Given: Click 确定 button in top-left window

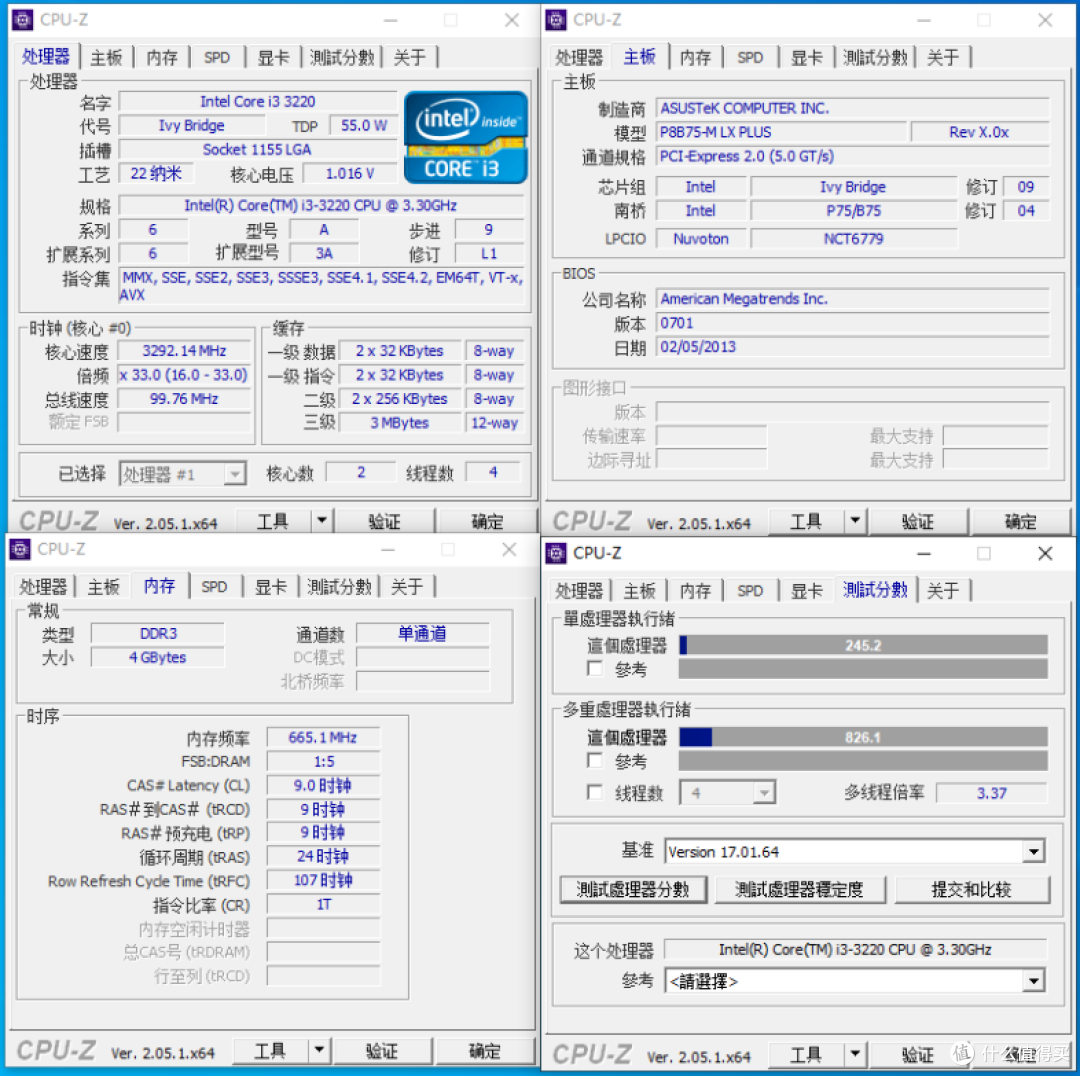Looking at the screenshot, I should pos(488,521).
